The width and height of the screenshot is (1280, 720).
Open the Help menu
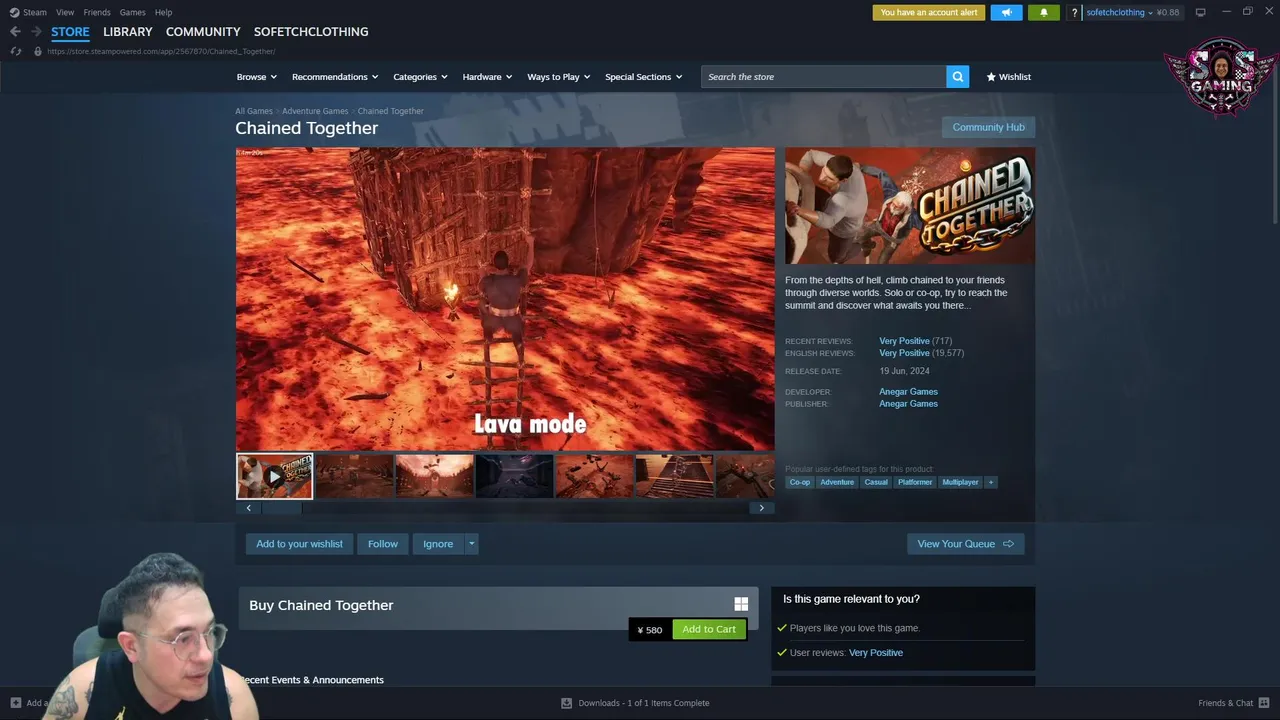tap(164, 12)
